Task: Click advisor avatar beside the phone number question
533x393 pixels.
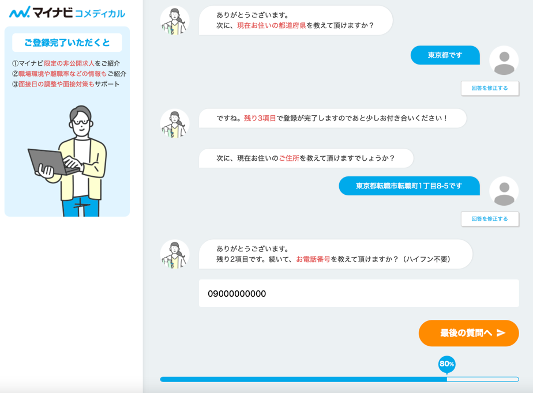Action: click(x=175, y=254)
